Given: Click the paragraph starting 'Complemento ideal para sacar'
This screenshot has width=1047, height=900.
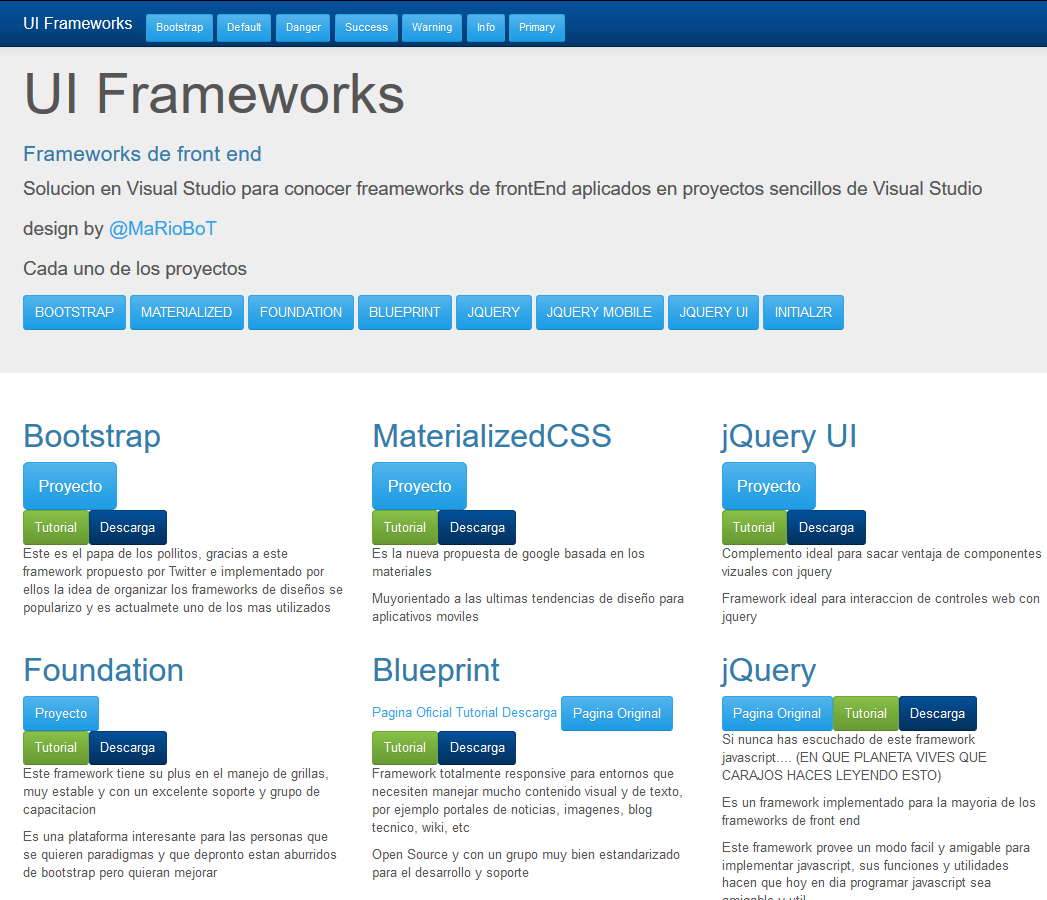Looking at the screenshot, I should point(881,563).
